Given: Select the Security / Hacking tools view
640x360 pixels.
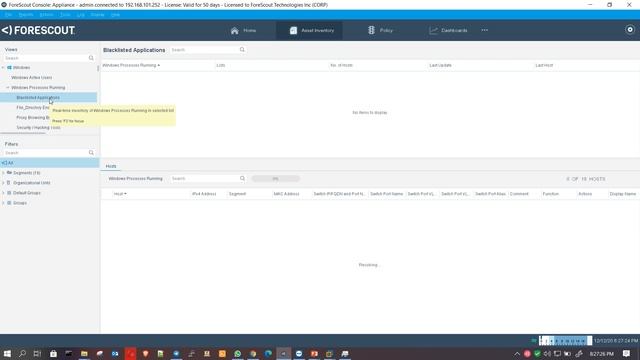Looking at the screenshot, I should tap(38, 128).
